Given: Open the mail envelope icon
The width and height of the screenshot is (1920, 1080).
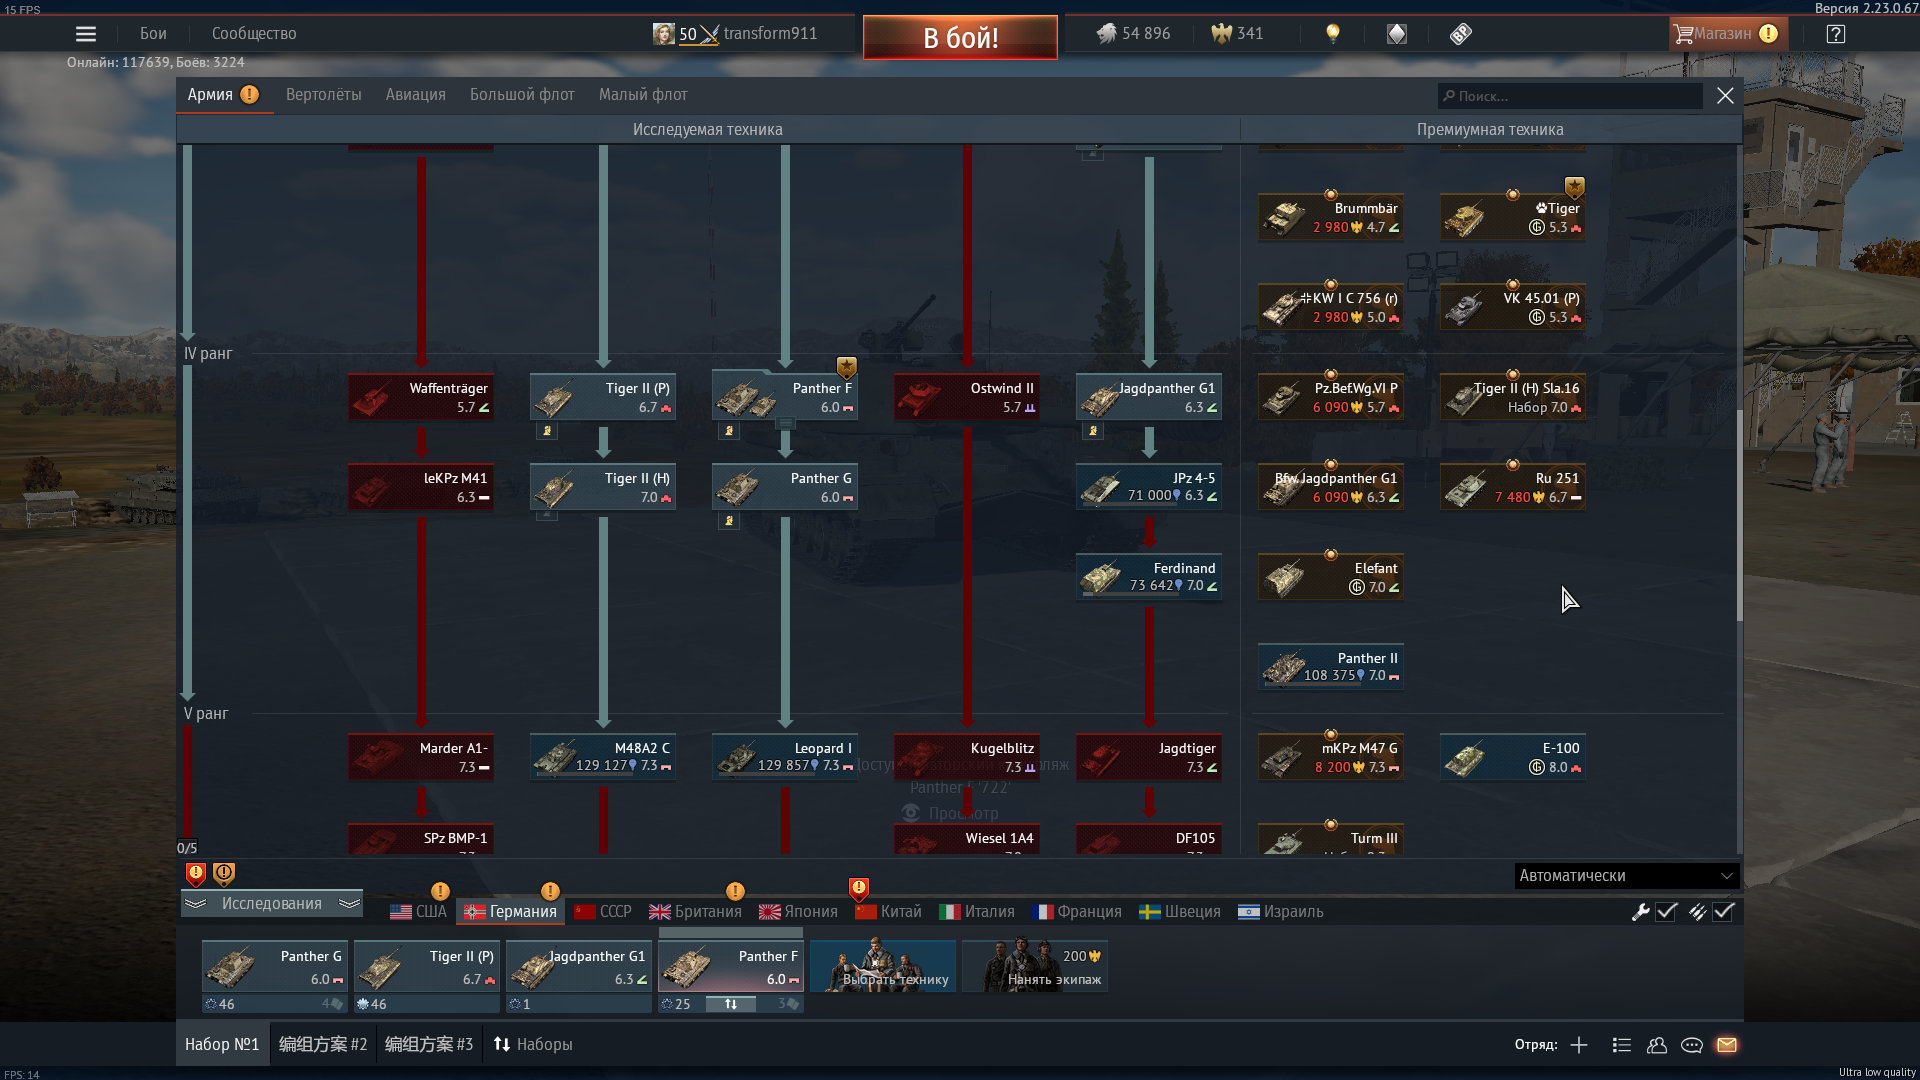Looking at the screenshot, I should 1727,1045.
